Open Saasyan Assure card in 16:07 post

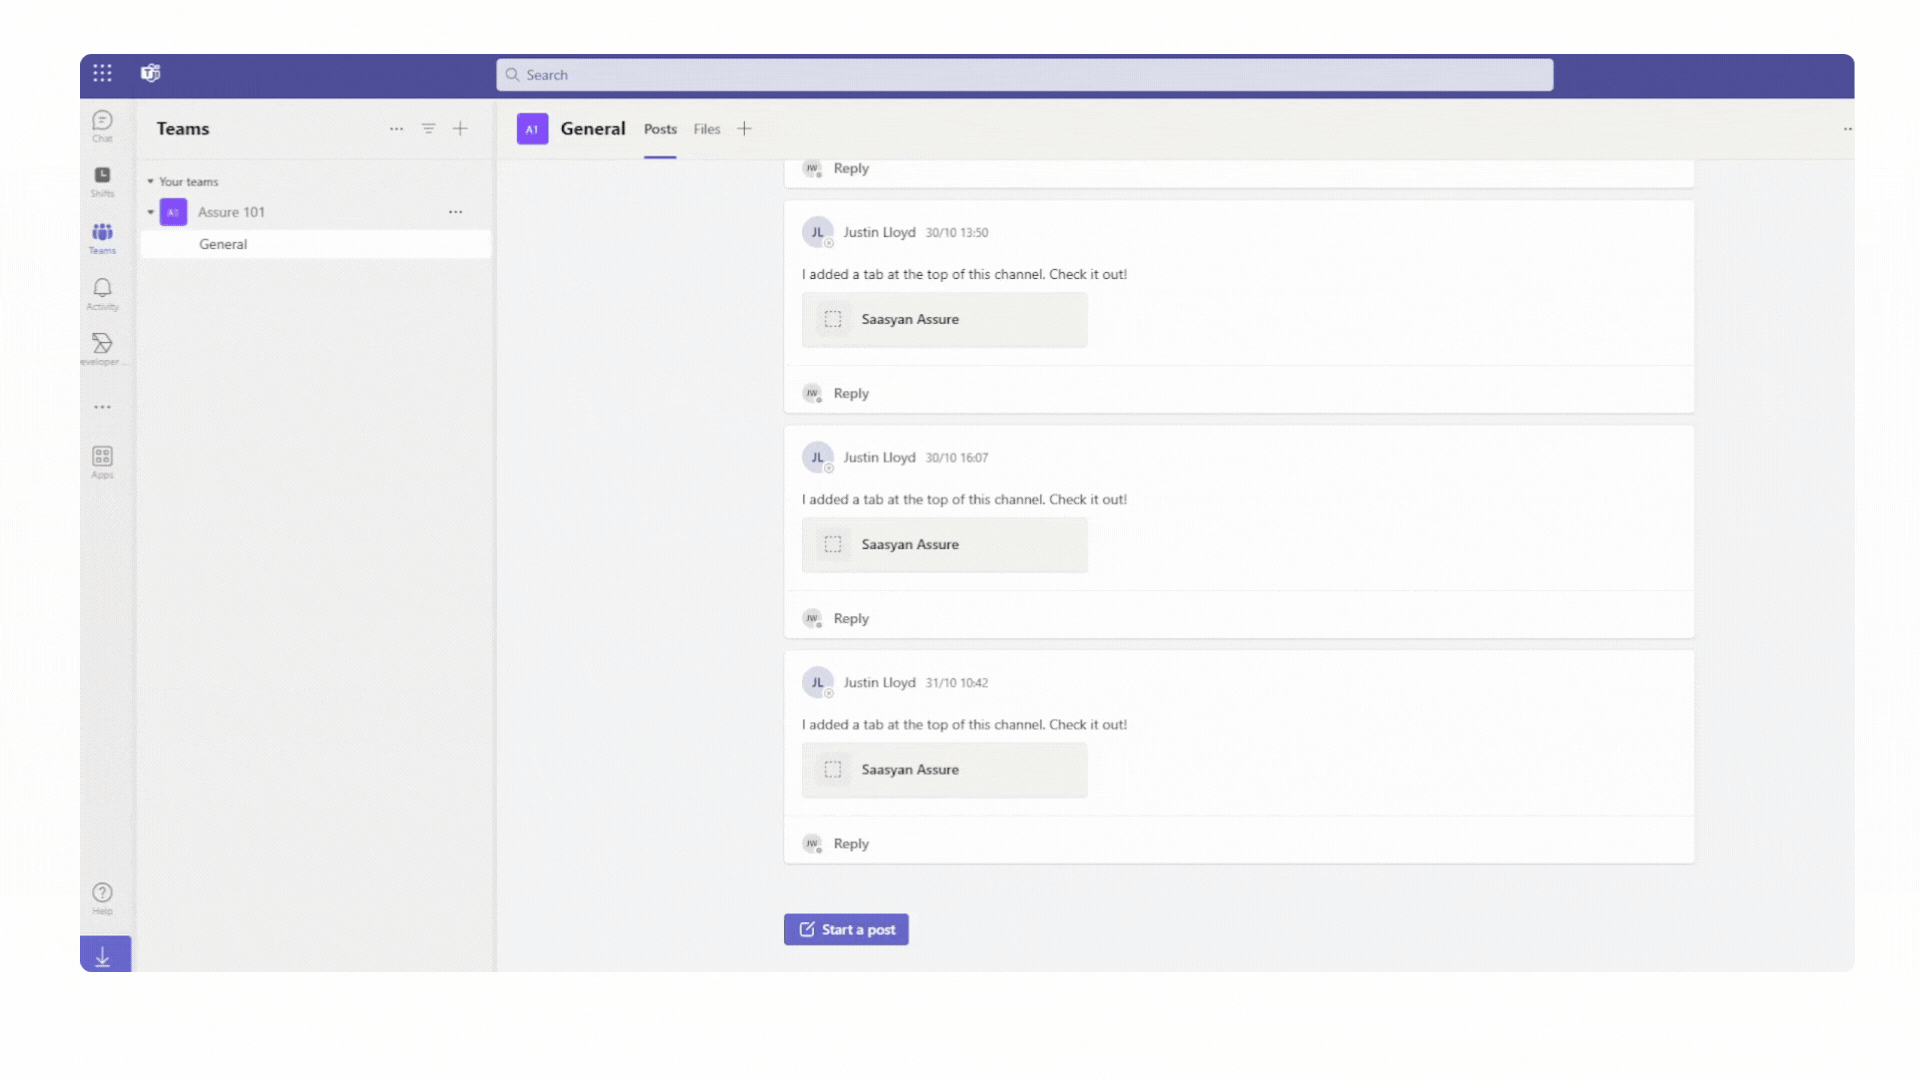(944, 545)
